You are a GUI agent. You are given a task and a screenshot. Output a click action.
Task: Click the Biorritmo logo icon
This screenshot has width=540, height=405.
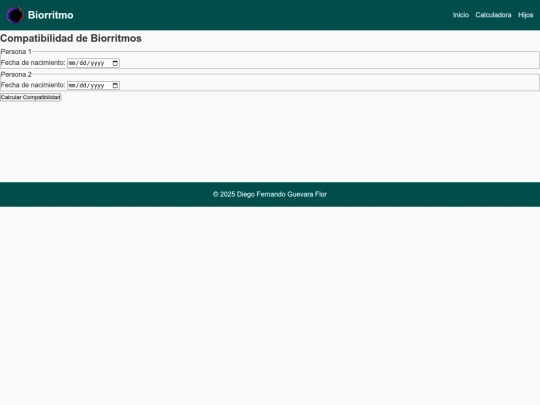pos(15,15)
